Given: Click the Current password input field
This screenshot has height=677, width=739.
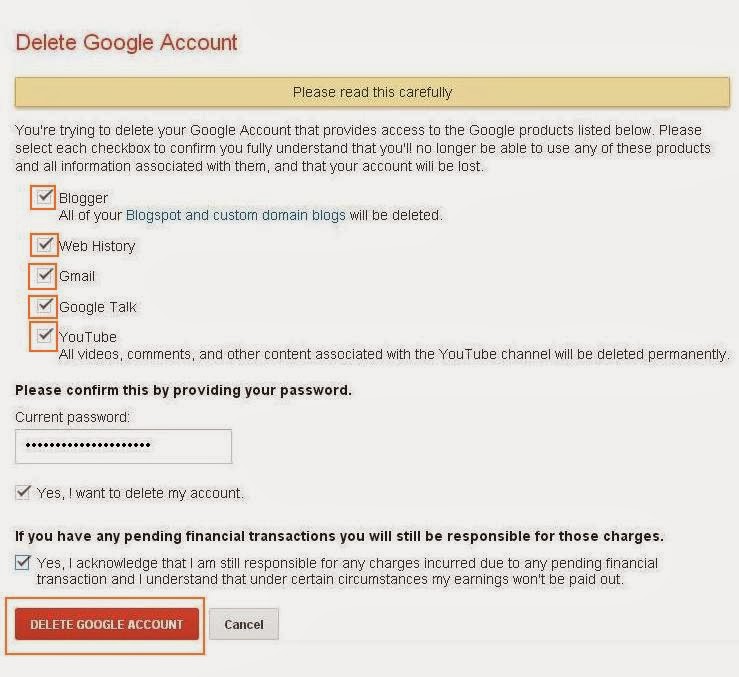Looking at the screenshot, I should click(x=123, y=446).
